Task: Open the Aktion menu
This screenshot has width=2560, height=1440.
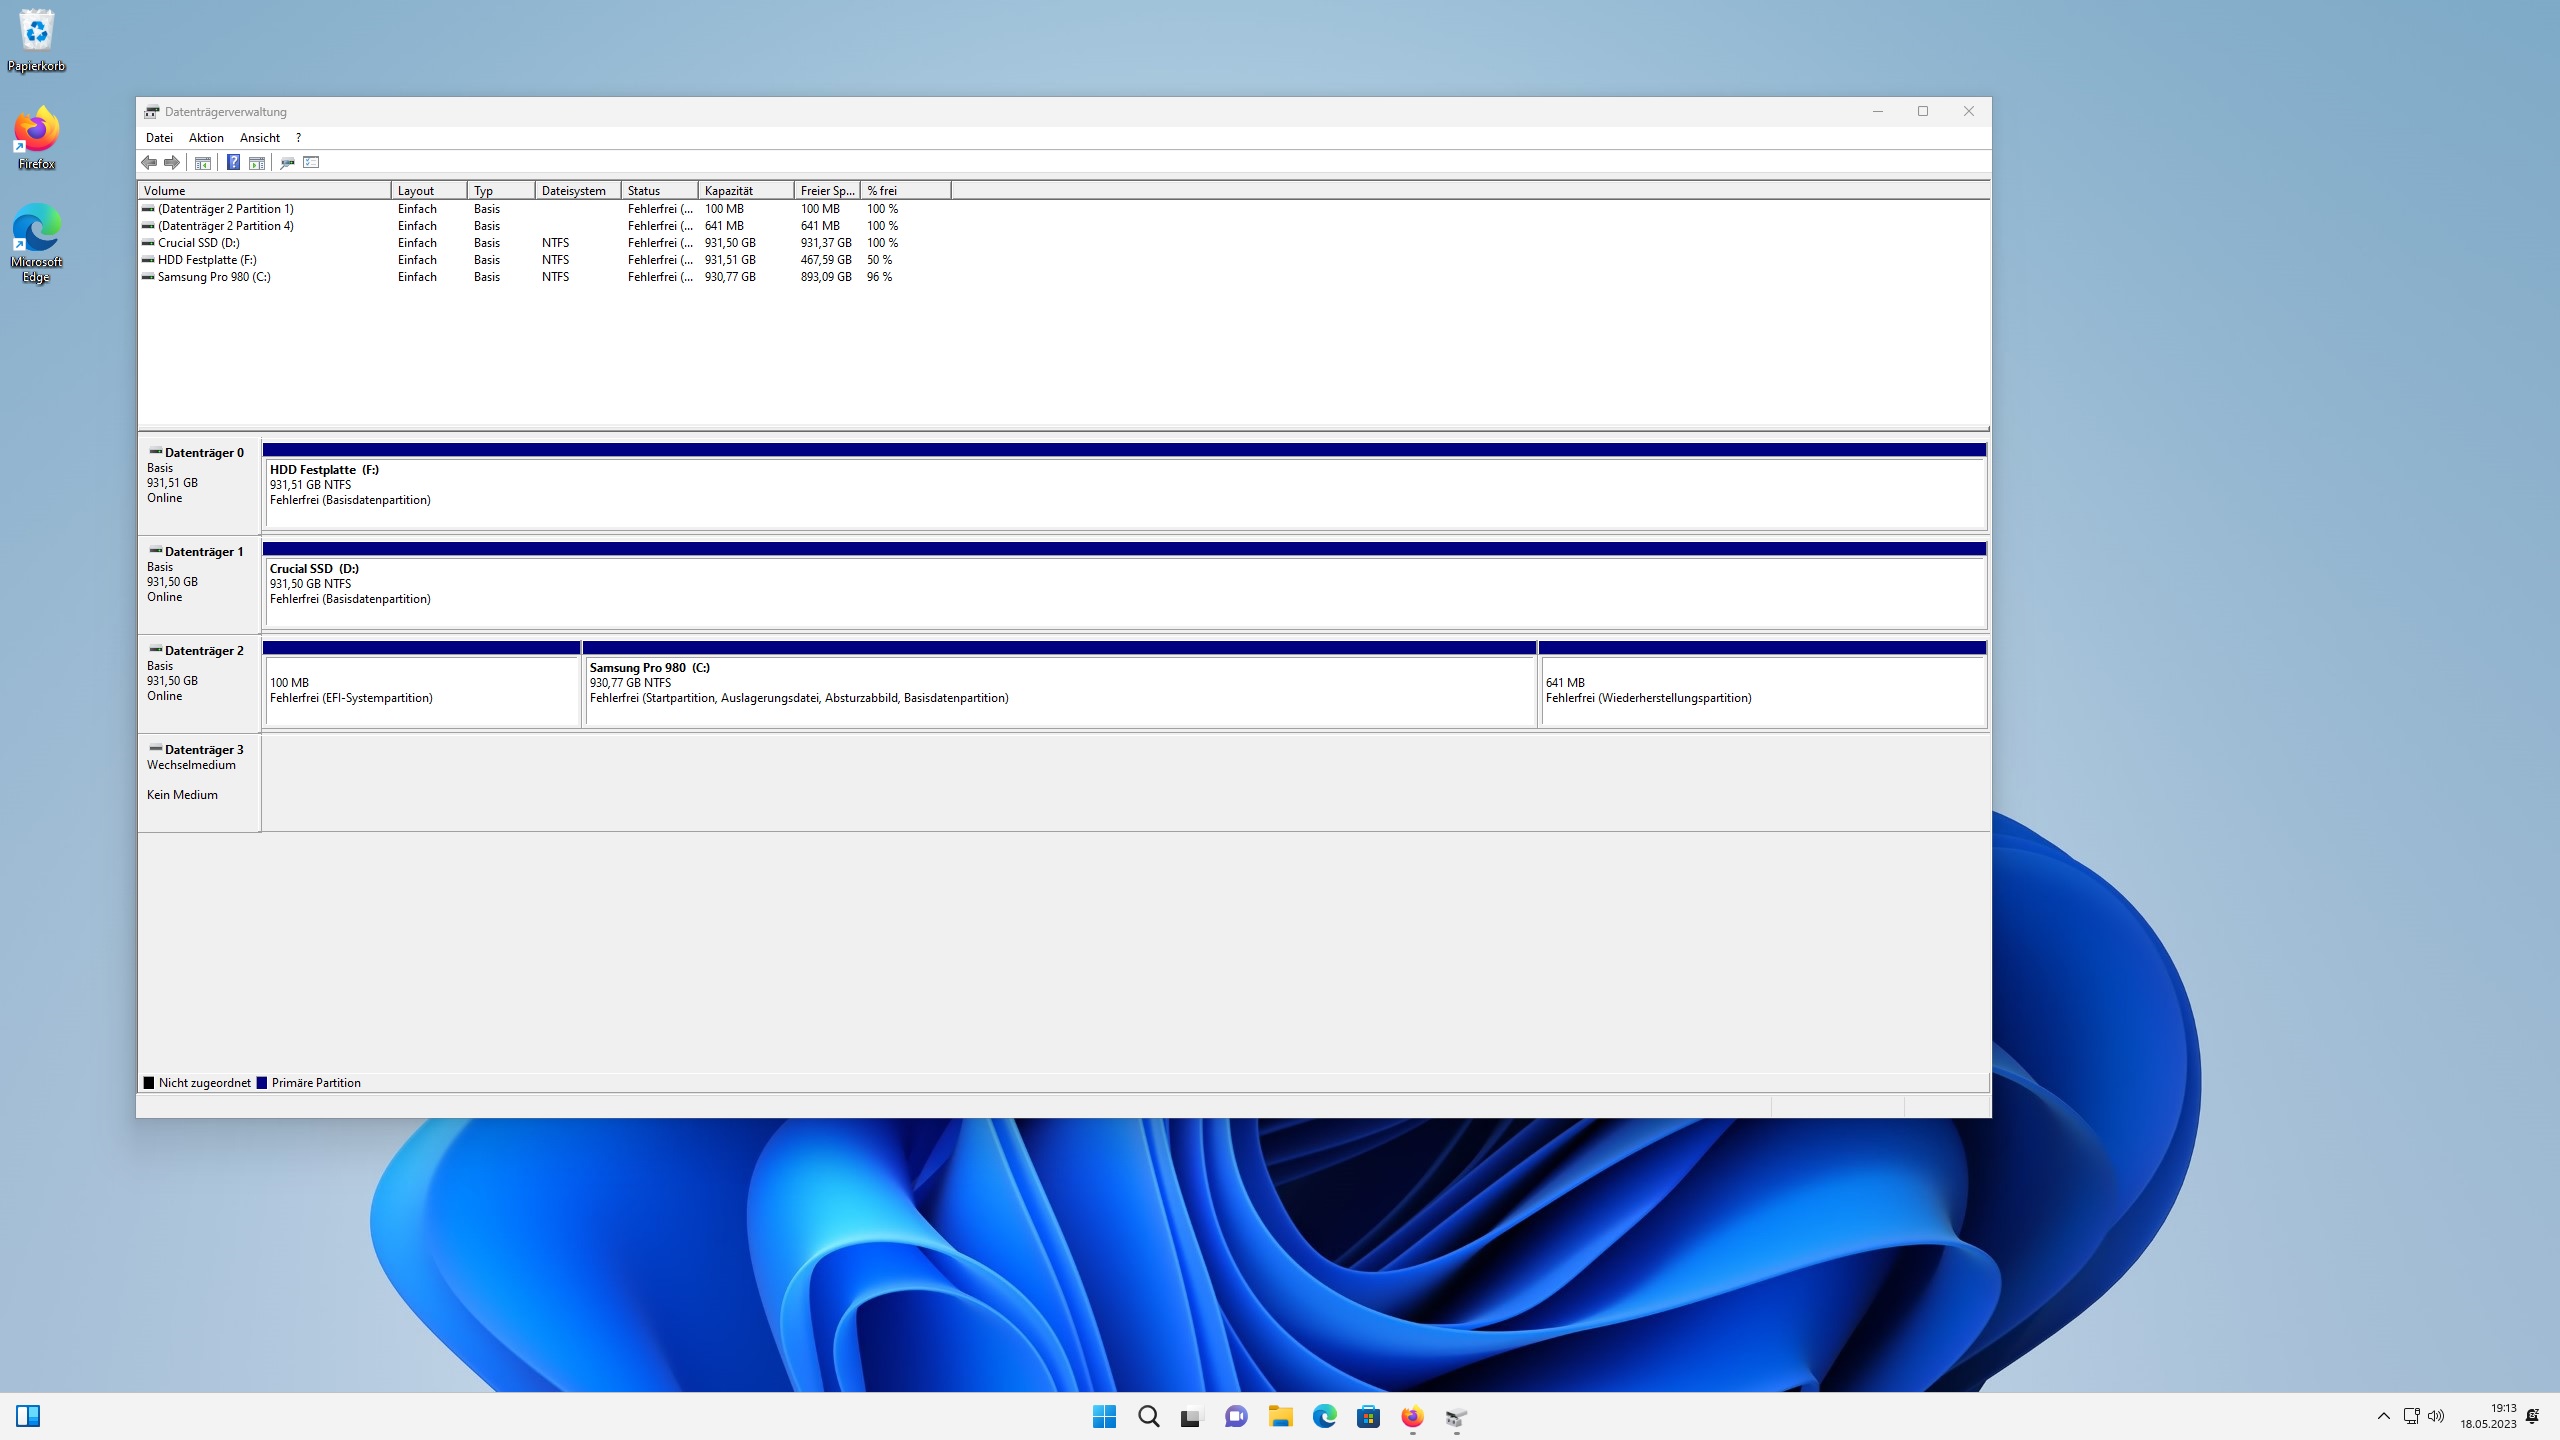Action: point(206,138)
